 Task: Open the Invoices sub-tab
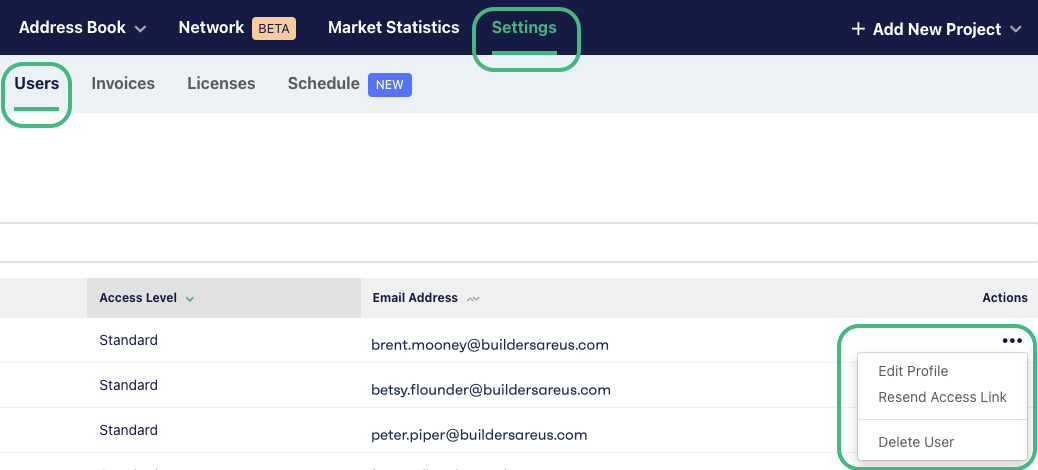tap(123, 83)
